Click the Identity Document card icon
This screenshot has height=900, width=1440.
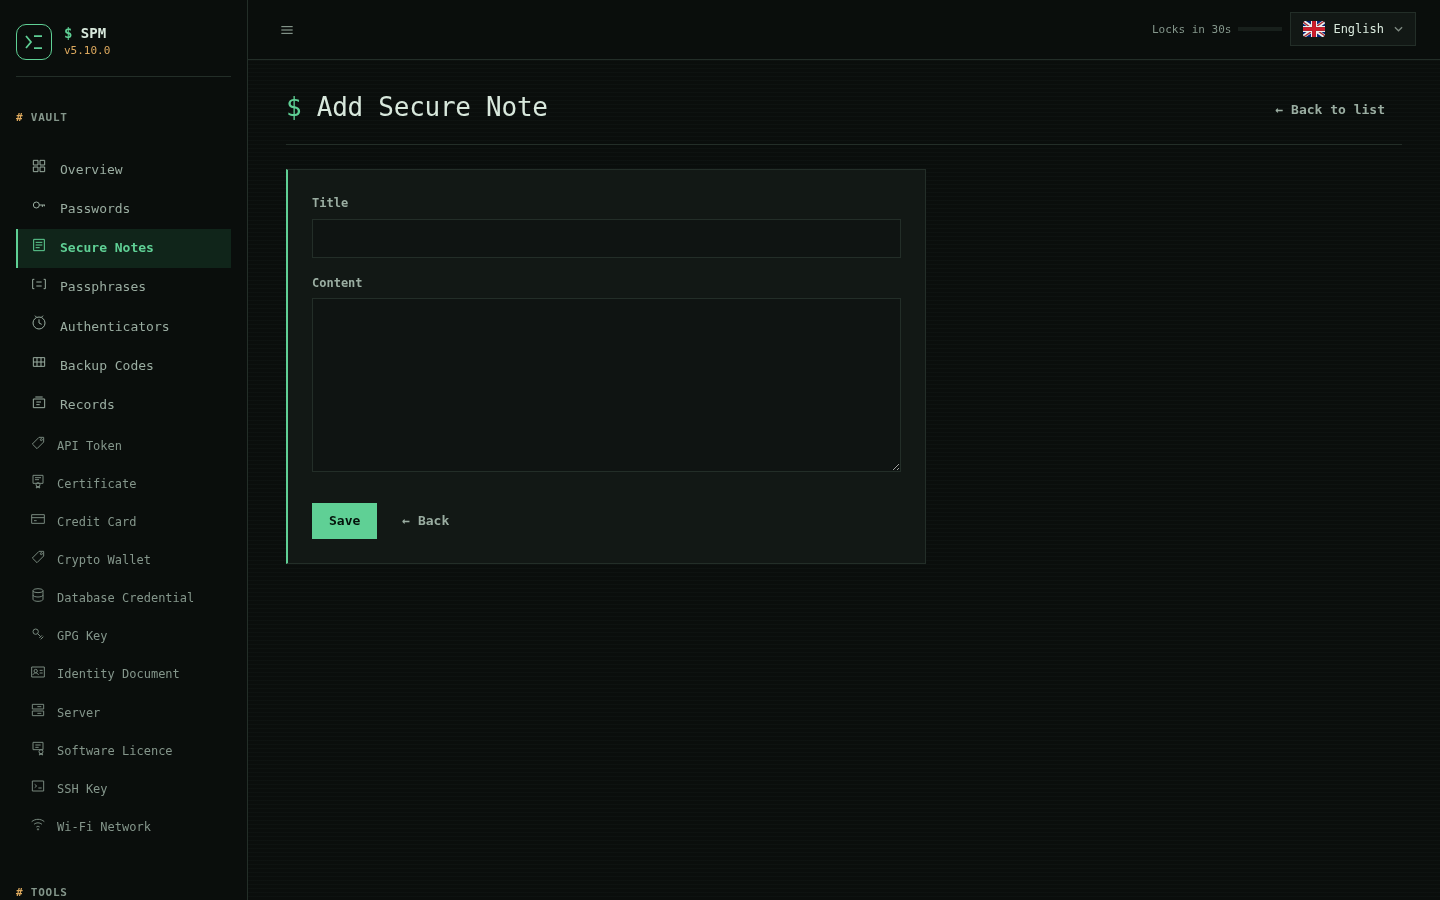coord(38,672)
